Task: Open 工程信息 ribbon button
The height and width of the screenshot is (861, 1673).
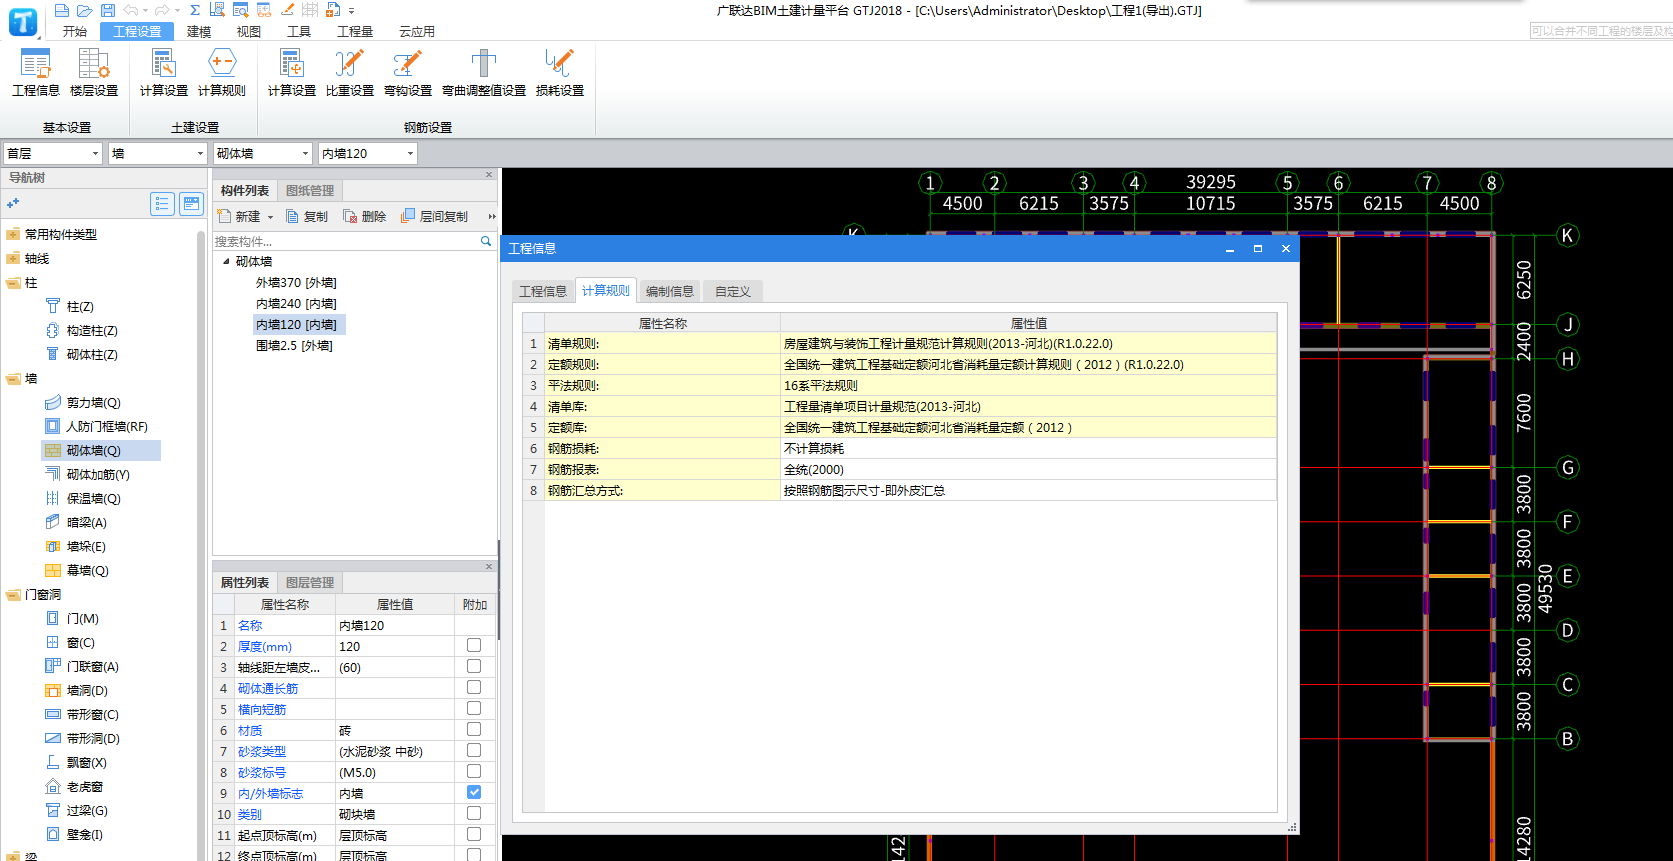Action: [x=36, y=73]
